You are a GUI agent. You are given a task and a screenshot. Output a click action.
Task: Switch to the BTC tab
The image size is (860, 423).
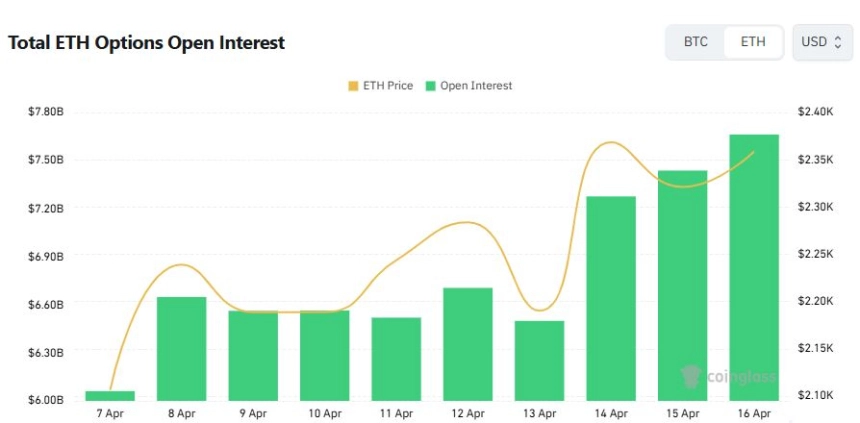pyautogui.click(x=695, y=42)
